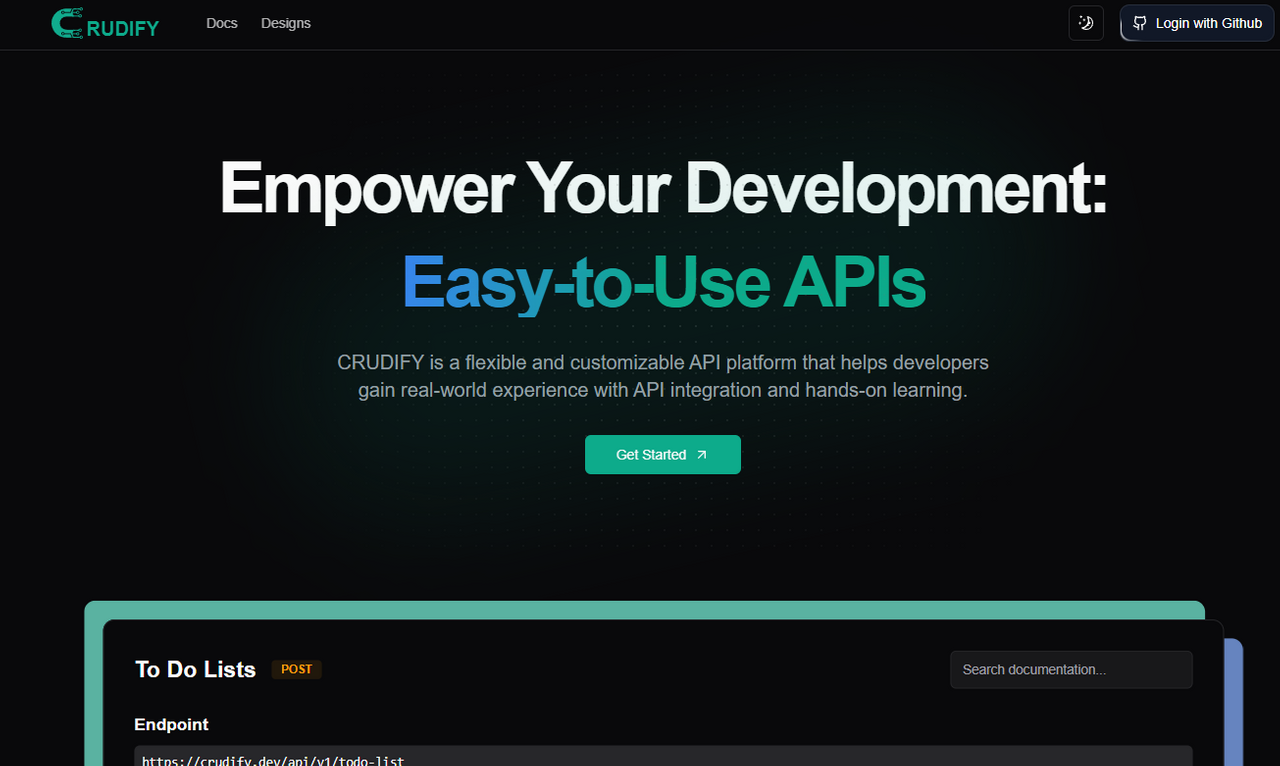Click Login with Github button

1197,23
